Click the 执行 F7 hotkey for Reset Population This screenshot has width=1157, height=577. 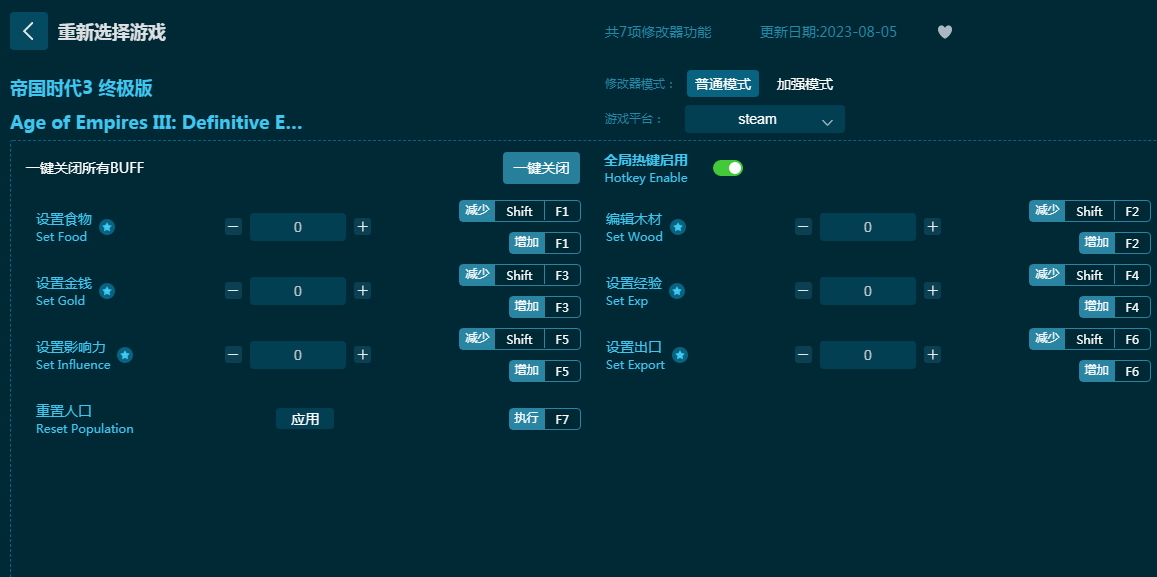click(545, 419)
